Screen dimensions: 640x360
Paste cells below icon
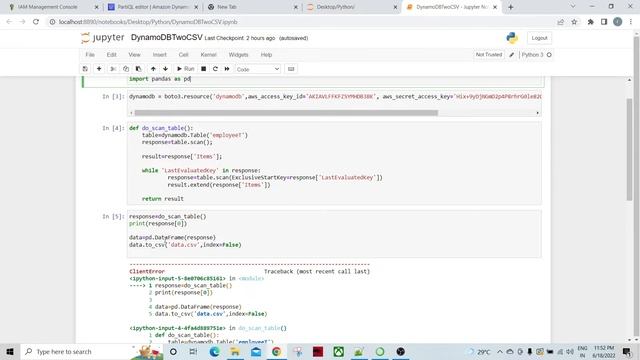click(x=138, y=69)
